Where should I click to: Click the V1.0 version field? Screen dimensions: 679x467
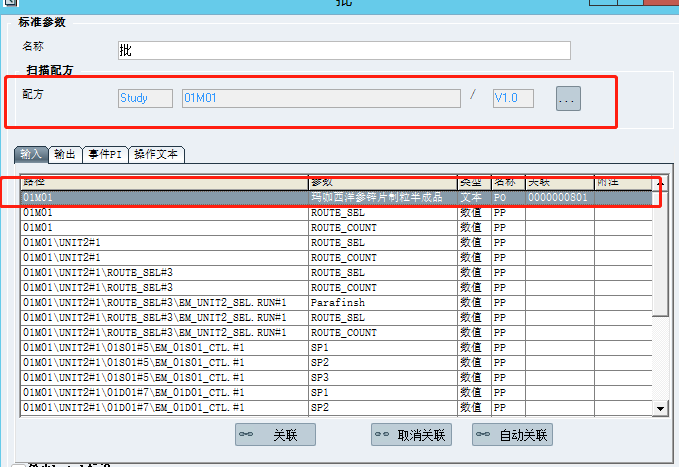513,98
